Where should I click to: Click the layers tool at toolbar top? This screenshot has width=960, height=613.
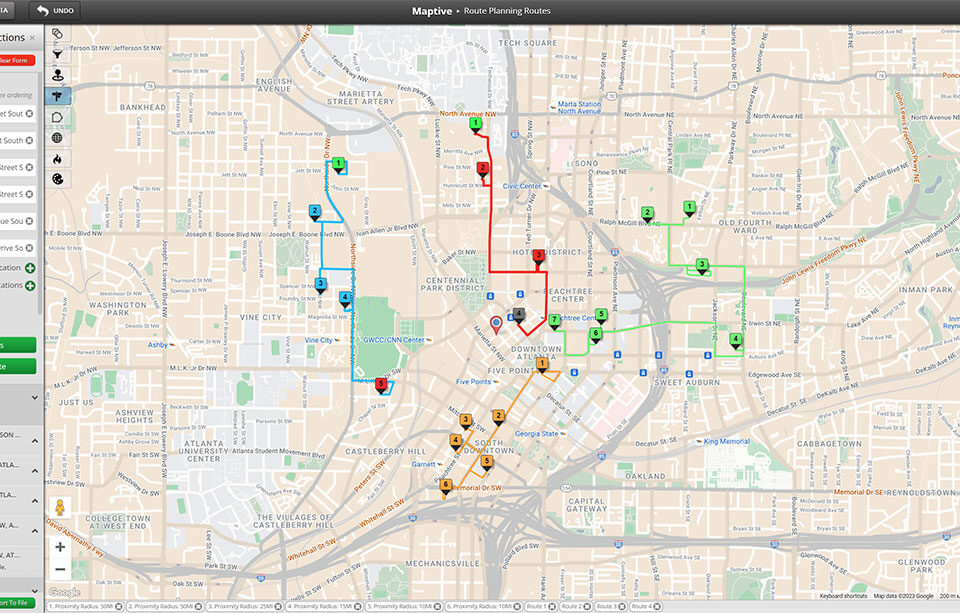(58, 33)
